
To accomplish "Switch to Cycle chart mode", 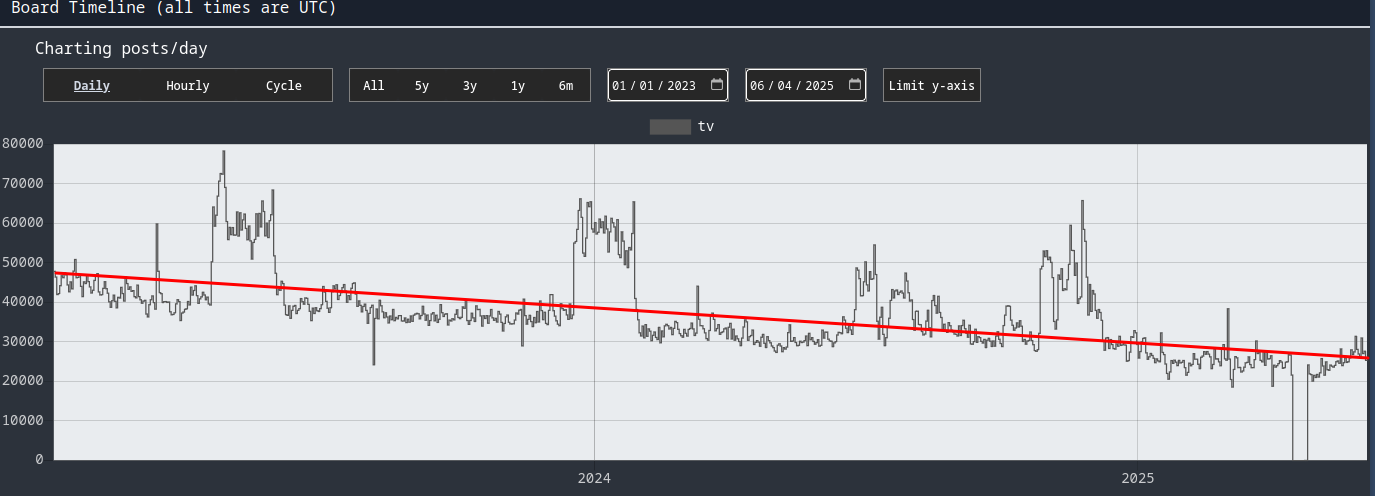I will 284,86.
